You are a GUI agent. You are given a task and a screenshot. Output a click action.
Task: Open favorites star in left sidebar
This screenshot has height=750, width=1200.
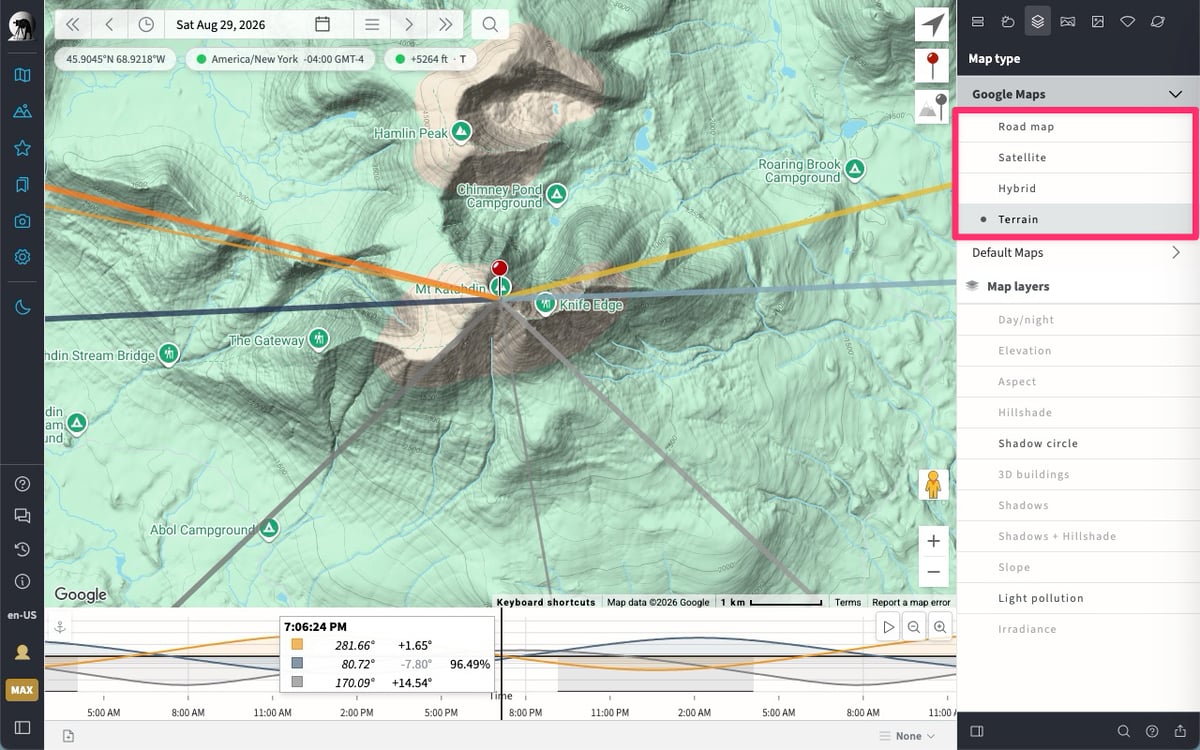tap(22, 148)
